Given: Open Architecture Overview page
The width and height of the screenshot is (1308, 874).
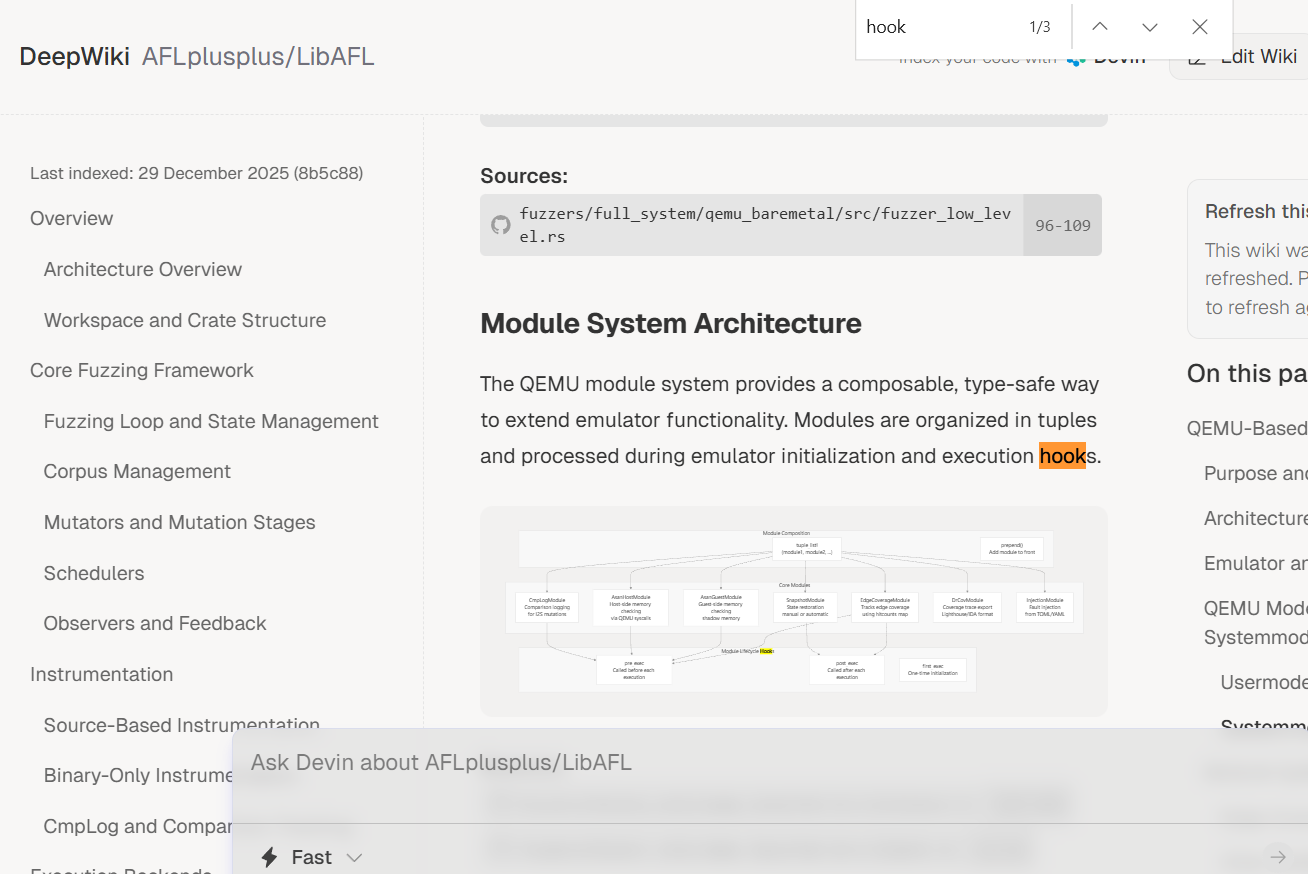Looking at the screenshot, I should coord(143,269).
